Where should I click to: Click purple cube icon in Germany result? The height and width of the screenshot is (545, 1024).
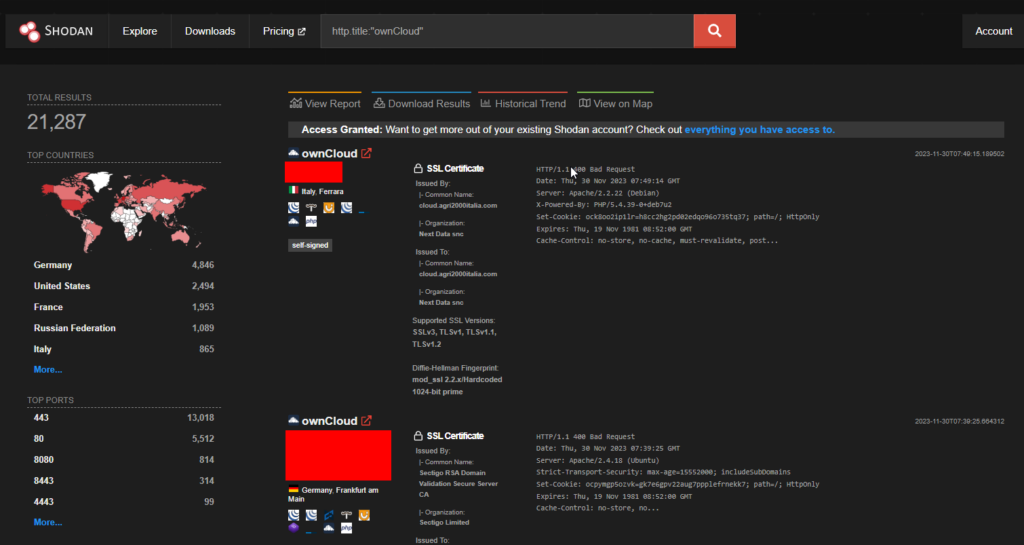tap(294, 528)
